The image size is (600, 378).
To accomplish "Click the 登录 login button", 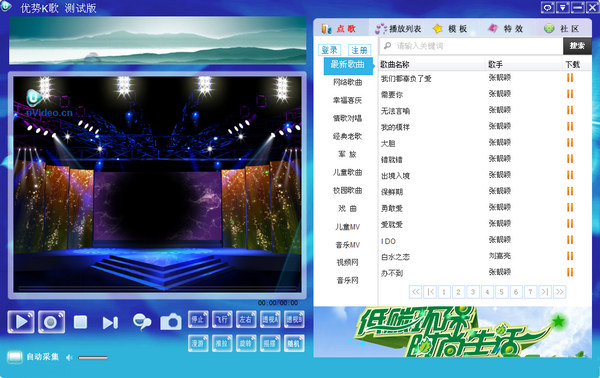I will (329, 50).
